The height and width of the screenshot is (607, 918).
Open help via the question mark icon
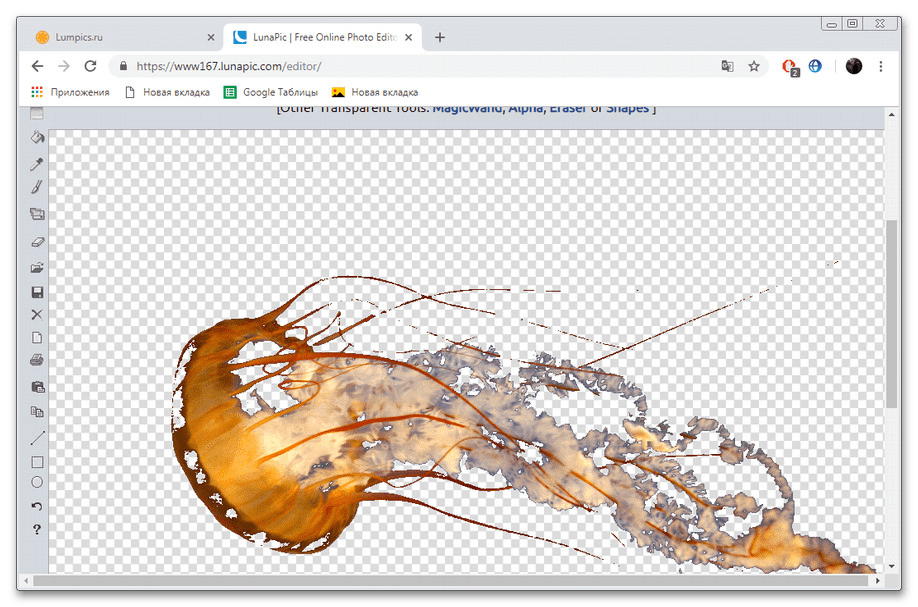click(37, 529)
